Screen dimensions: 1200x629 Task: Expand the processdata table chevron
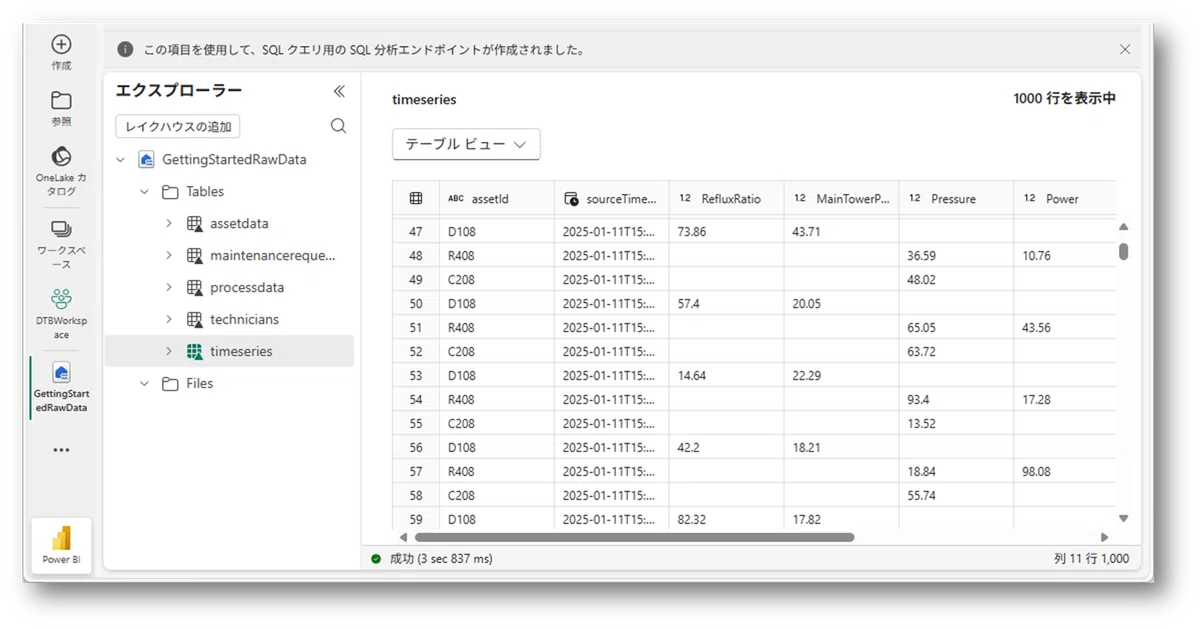point(169,287)
